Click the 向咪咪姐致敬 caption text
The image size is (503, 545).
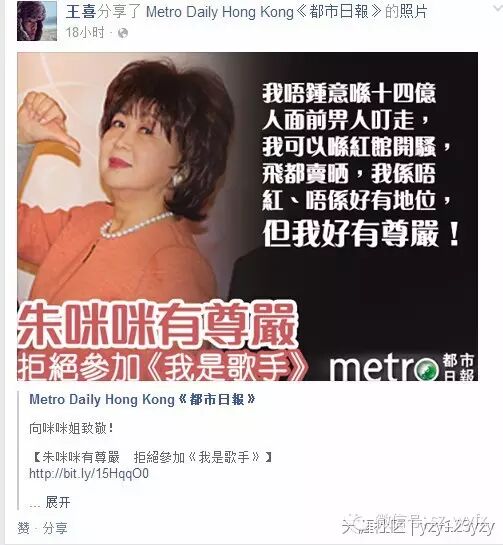(71, 429)
